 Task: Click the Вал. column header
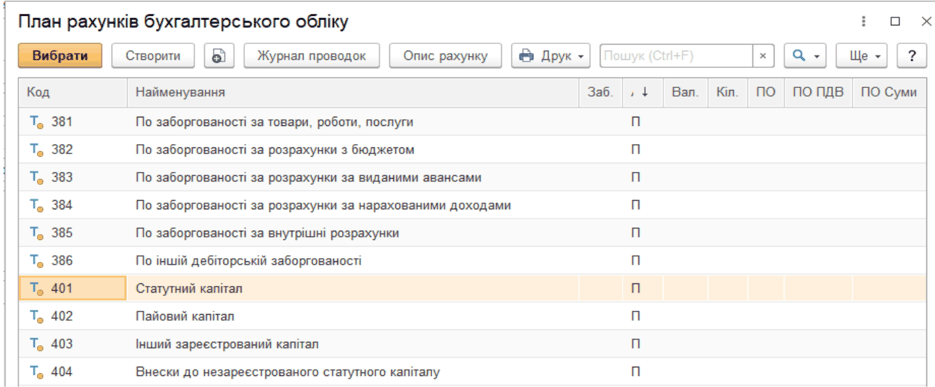pos(685,93)
